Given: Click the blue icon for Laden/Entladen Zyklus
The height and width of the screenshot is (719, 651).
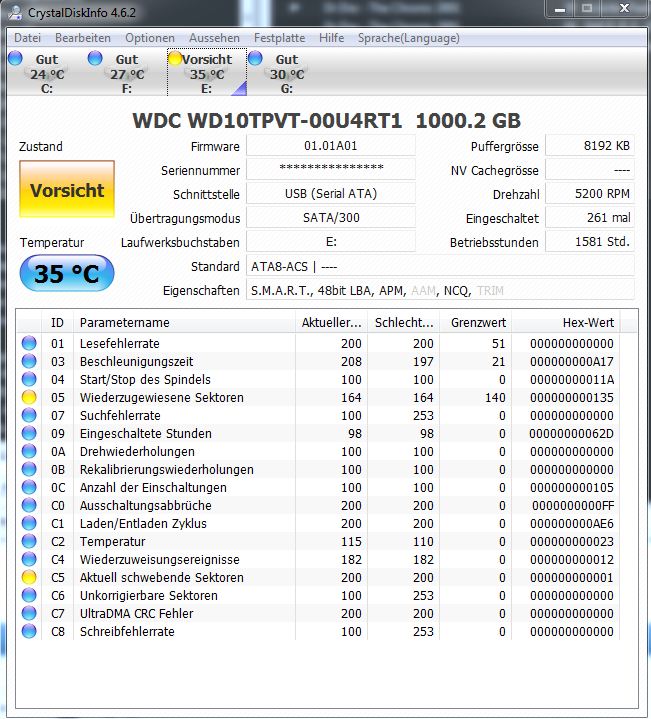Looking at the screenshot, I should tap(29, 523).
